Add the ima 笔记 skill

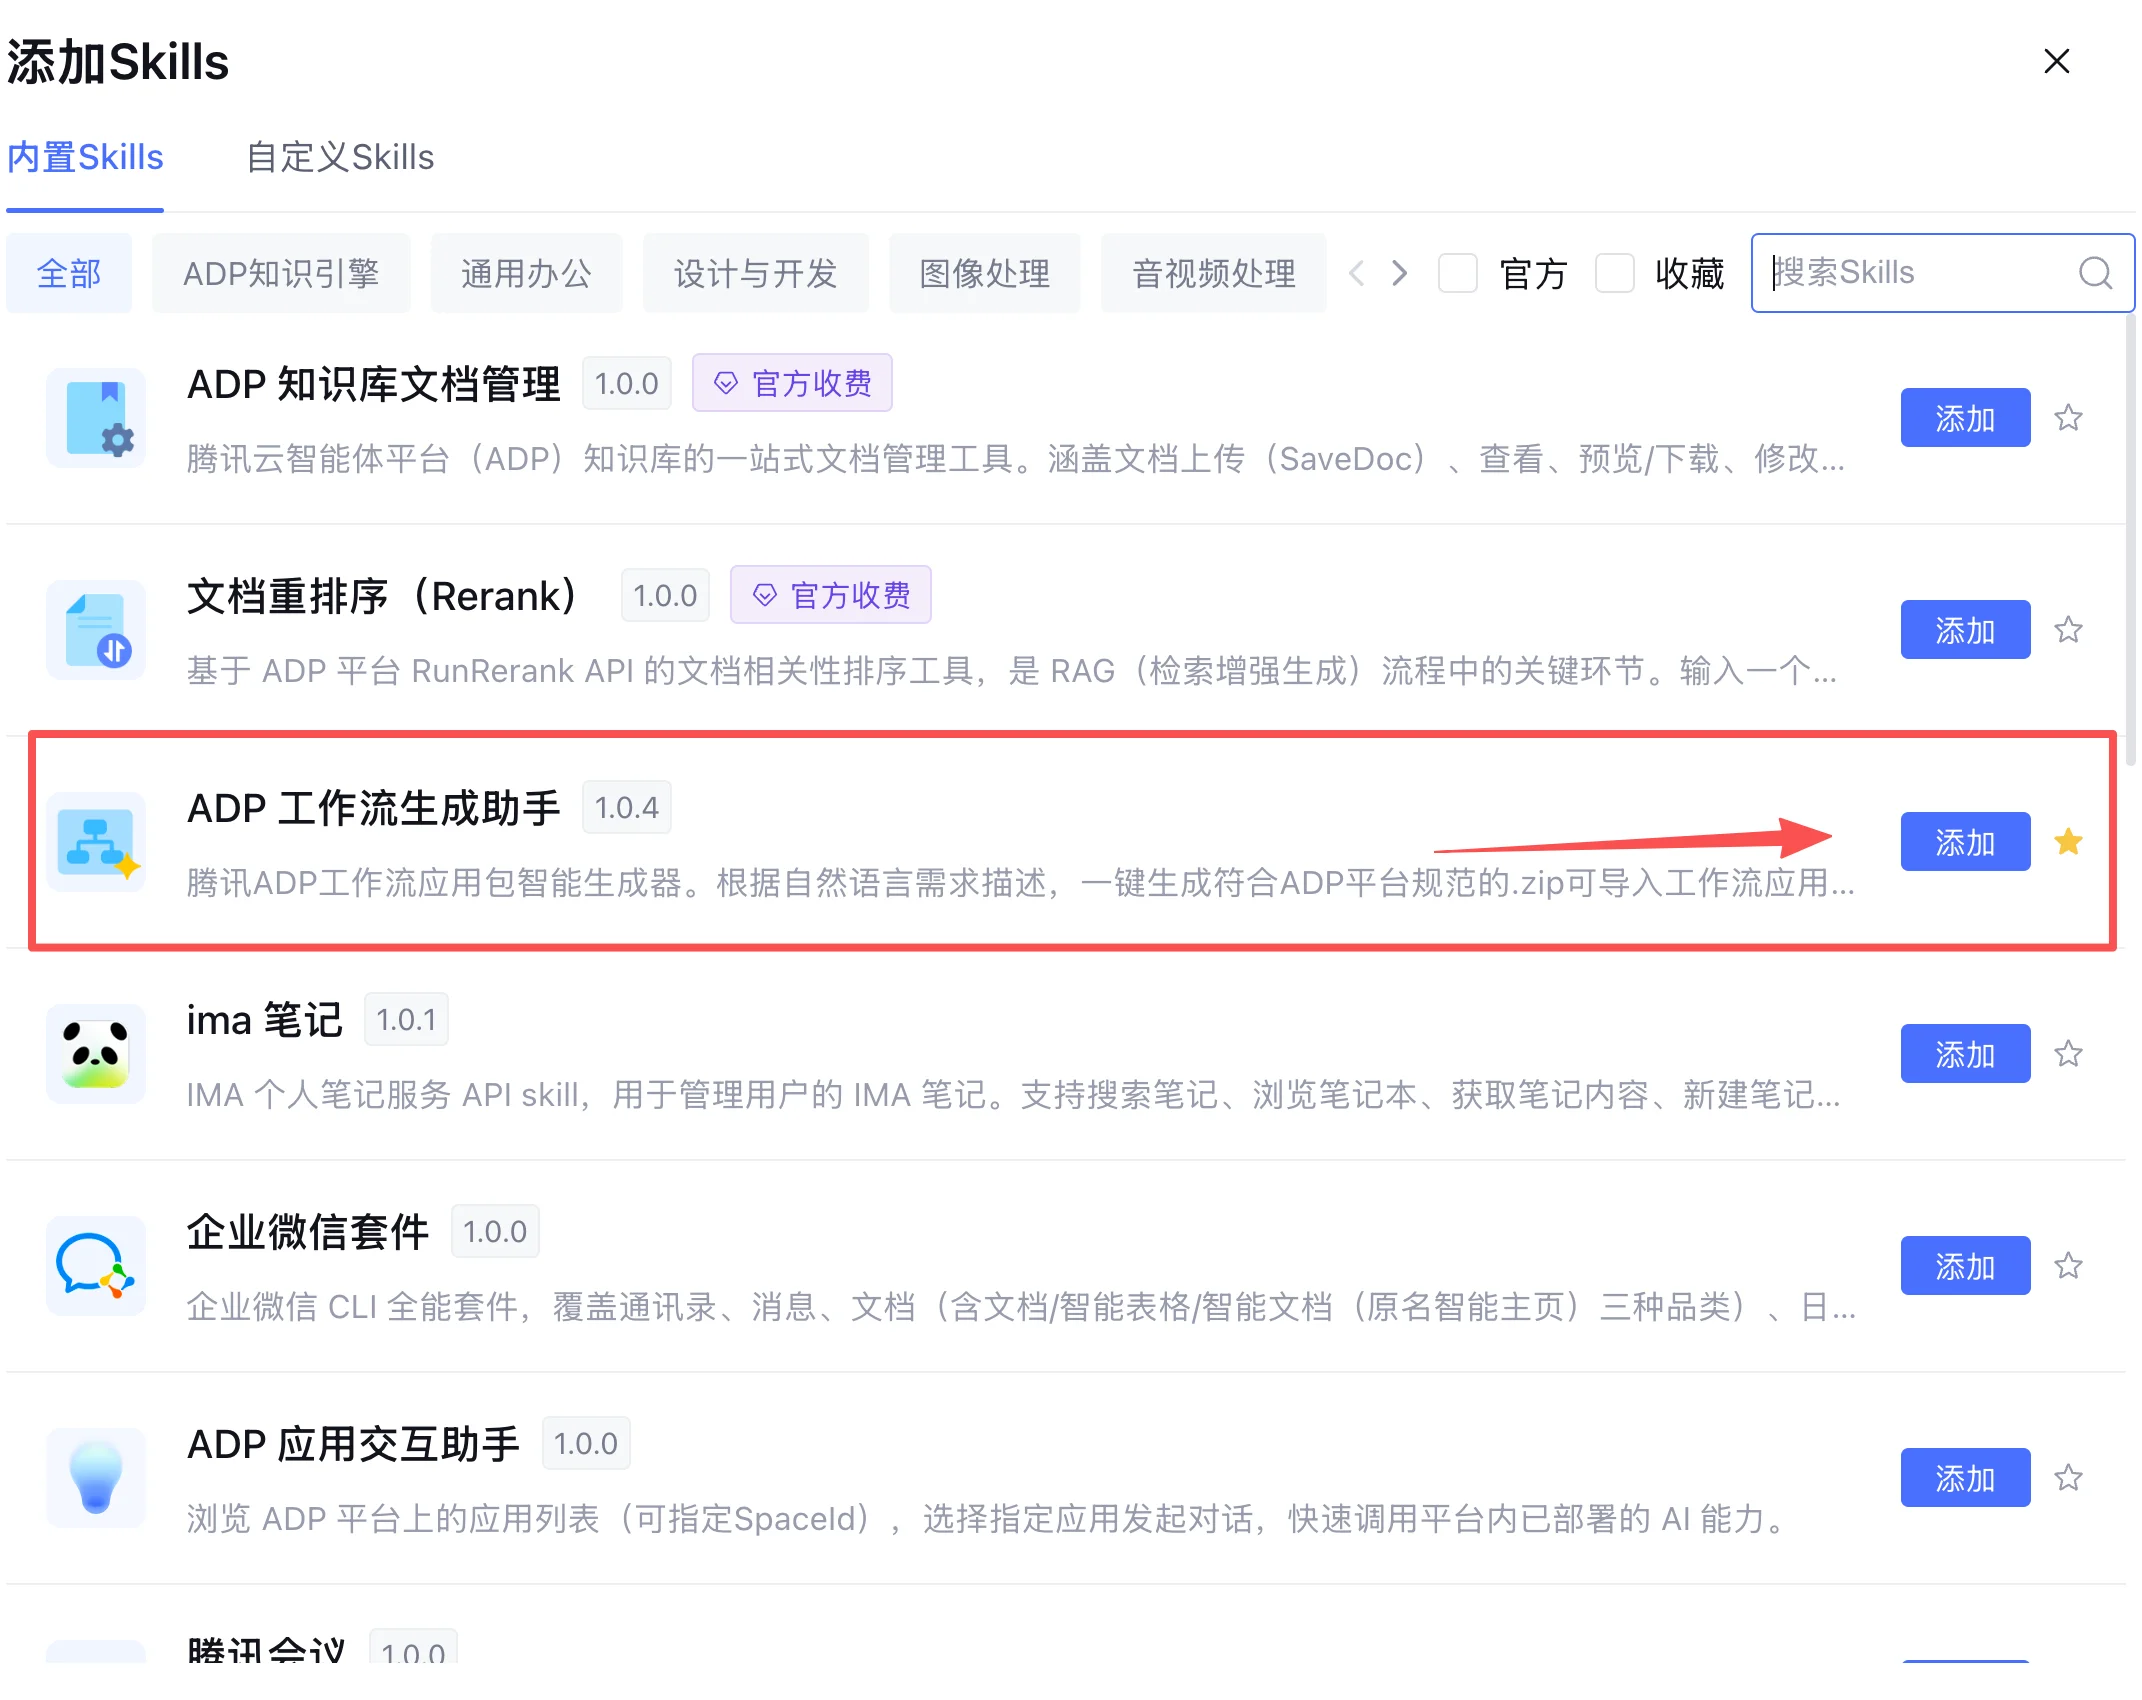[x=1965, y=1054]
